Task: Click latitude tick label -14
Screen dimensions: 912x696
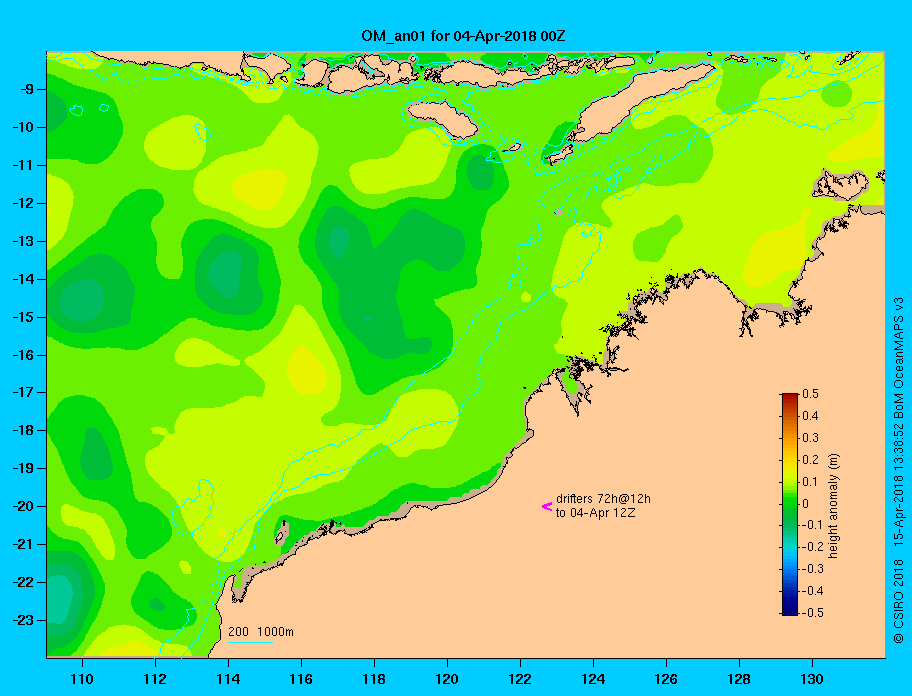Action: [22, 279]
